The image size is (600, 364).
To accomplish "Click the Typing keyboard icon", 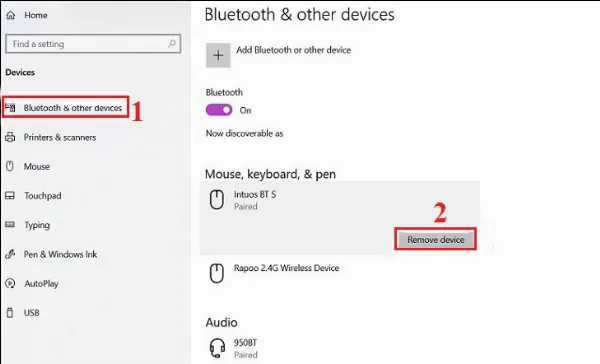I will (10, 224).
